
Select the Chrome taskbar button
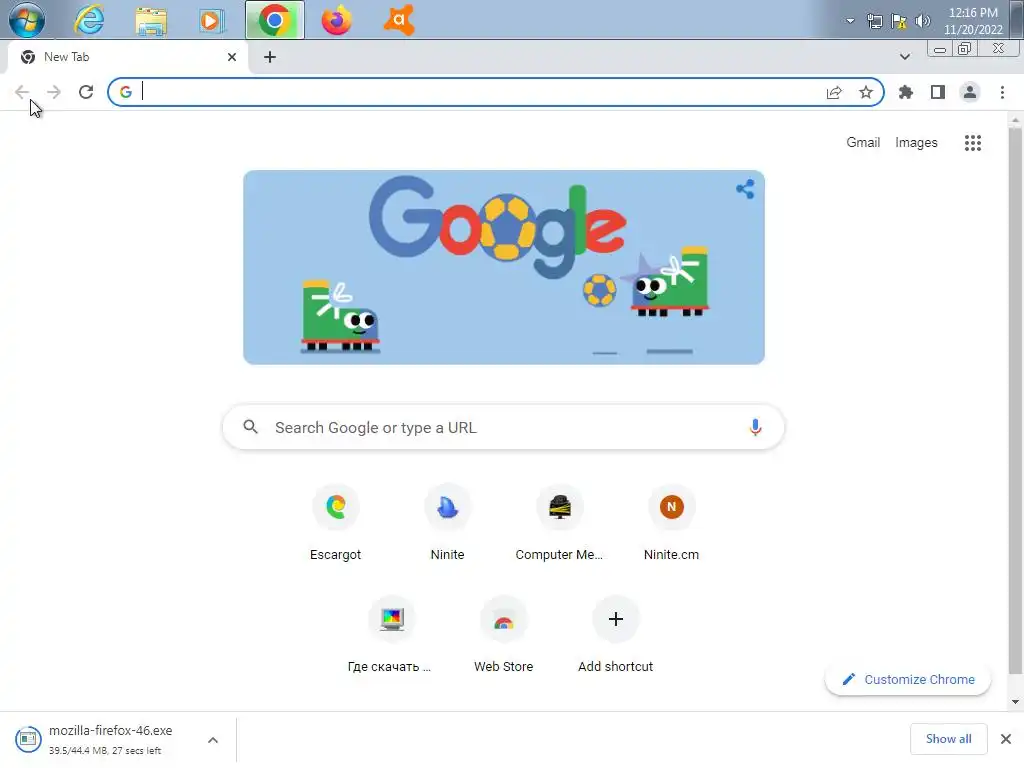[274, 20]
